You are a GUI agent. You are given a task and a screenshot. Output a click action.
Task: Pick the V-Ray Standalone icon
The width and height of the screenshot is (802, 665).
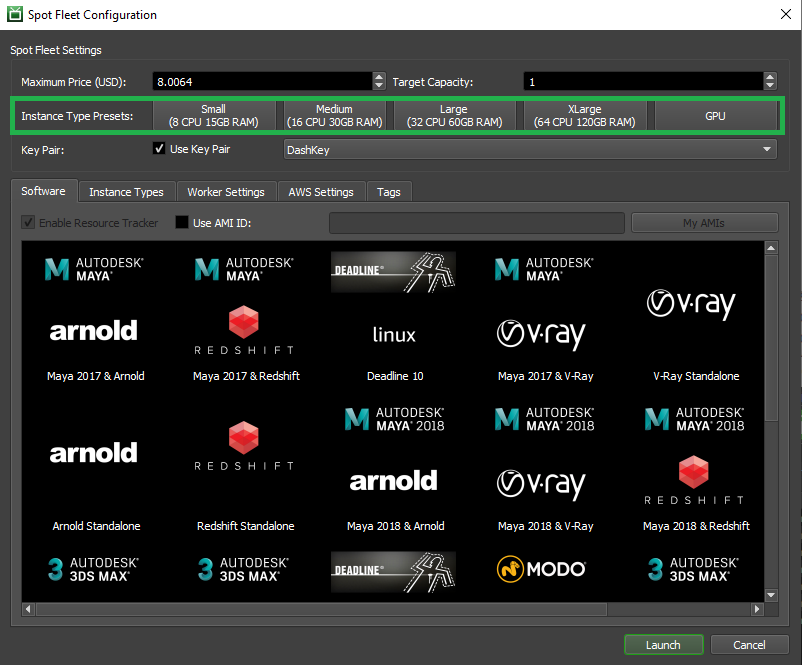(696, 316)
